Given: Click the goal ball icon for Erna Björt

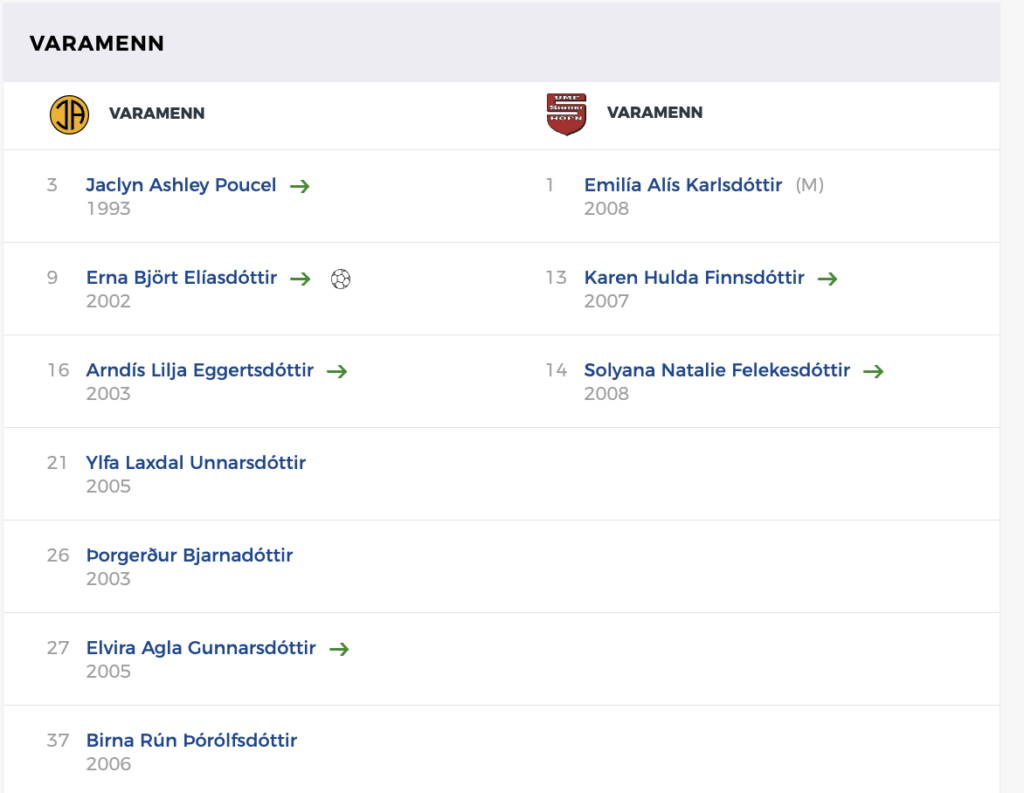Looking at the screenshot, I should 340,279.
